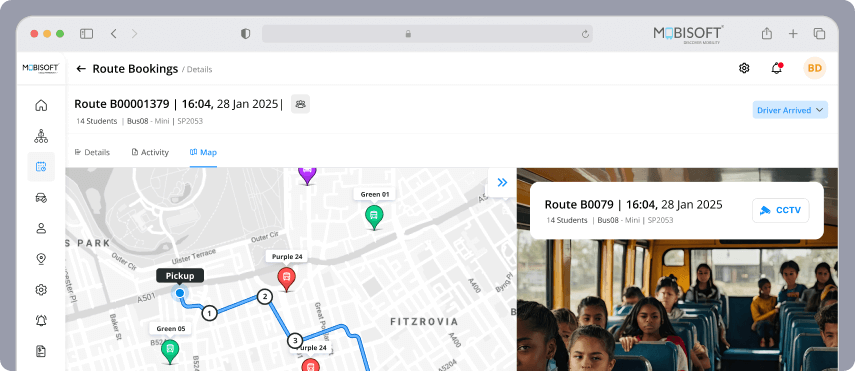This screenshot has width=855, height=371.
Task: Select route stop marker 2
Action: click(264, 297)
